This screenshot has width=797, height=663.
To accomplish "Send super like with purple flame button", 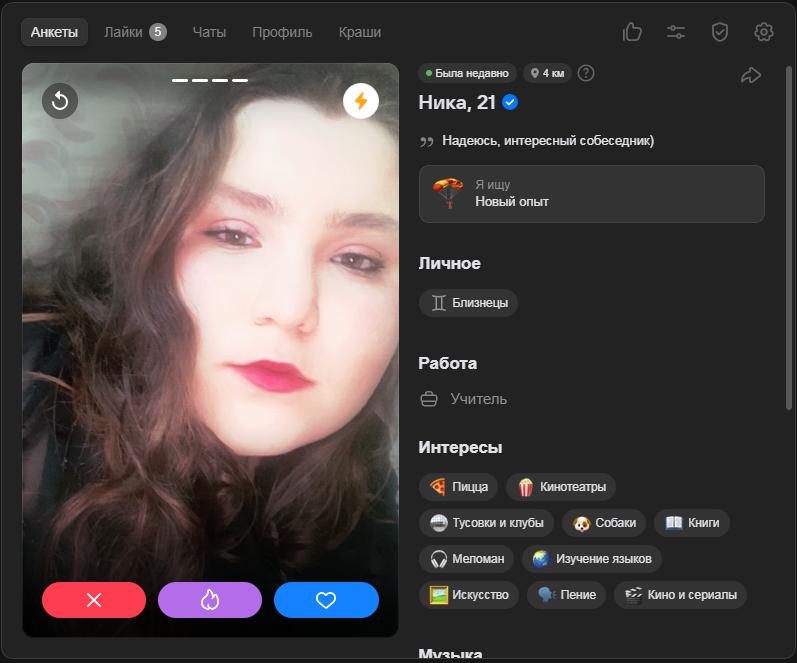I will tap(210, 600).
